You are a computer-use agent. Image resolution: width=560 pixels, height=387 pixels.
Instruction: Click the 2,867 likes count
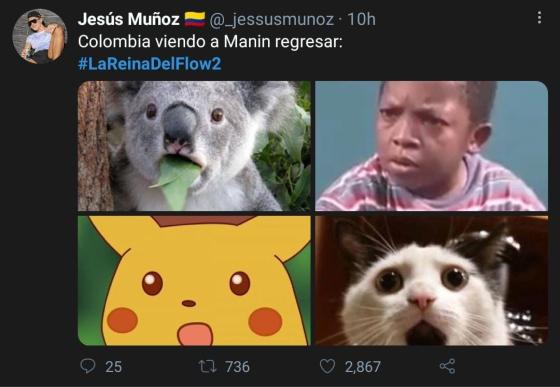point(362,367)
